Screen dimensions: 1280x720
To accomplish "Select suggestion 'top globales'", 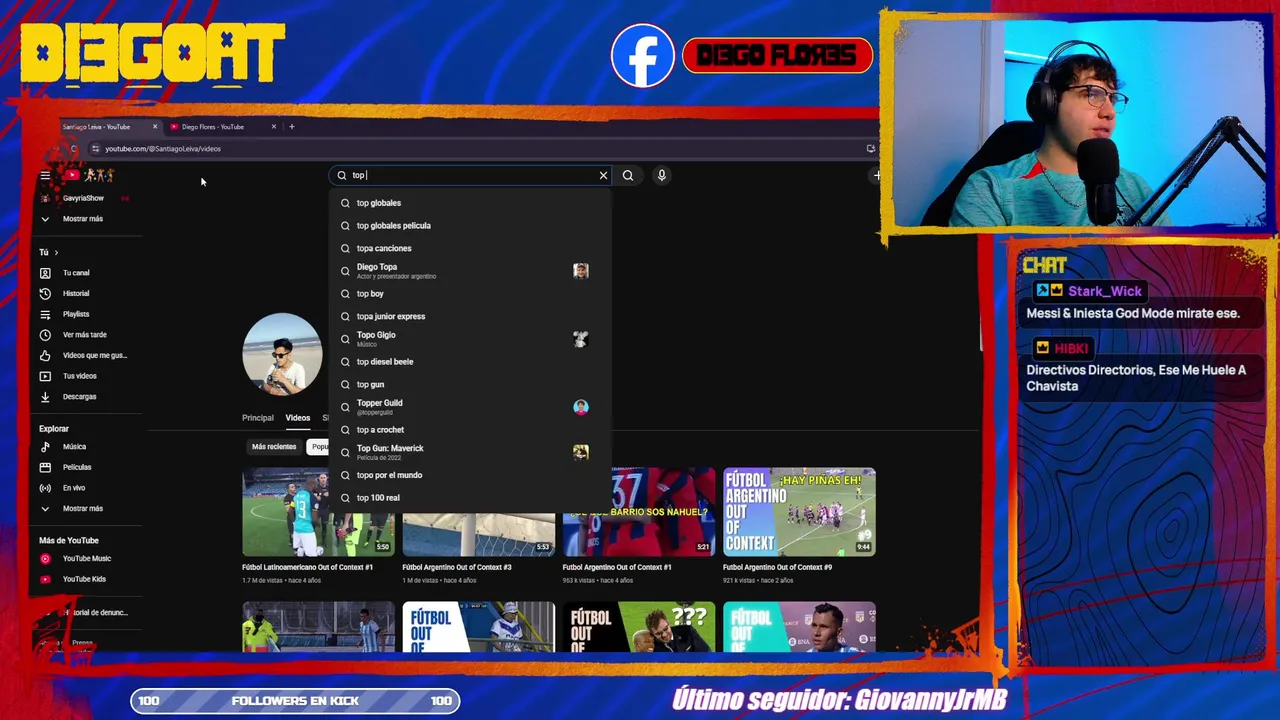I will [x=470, y=203].
